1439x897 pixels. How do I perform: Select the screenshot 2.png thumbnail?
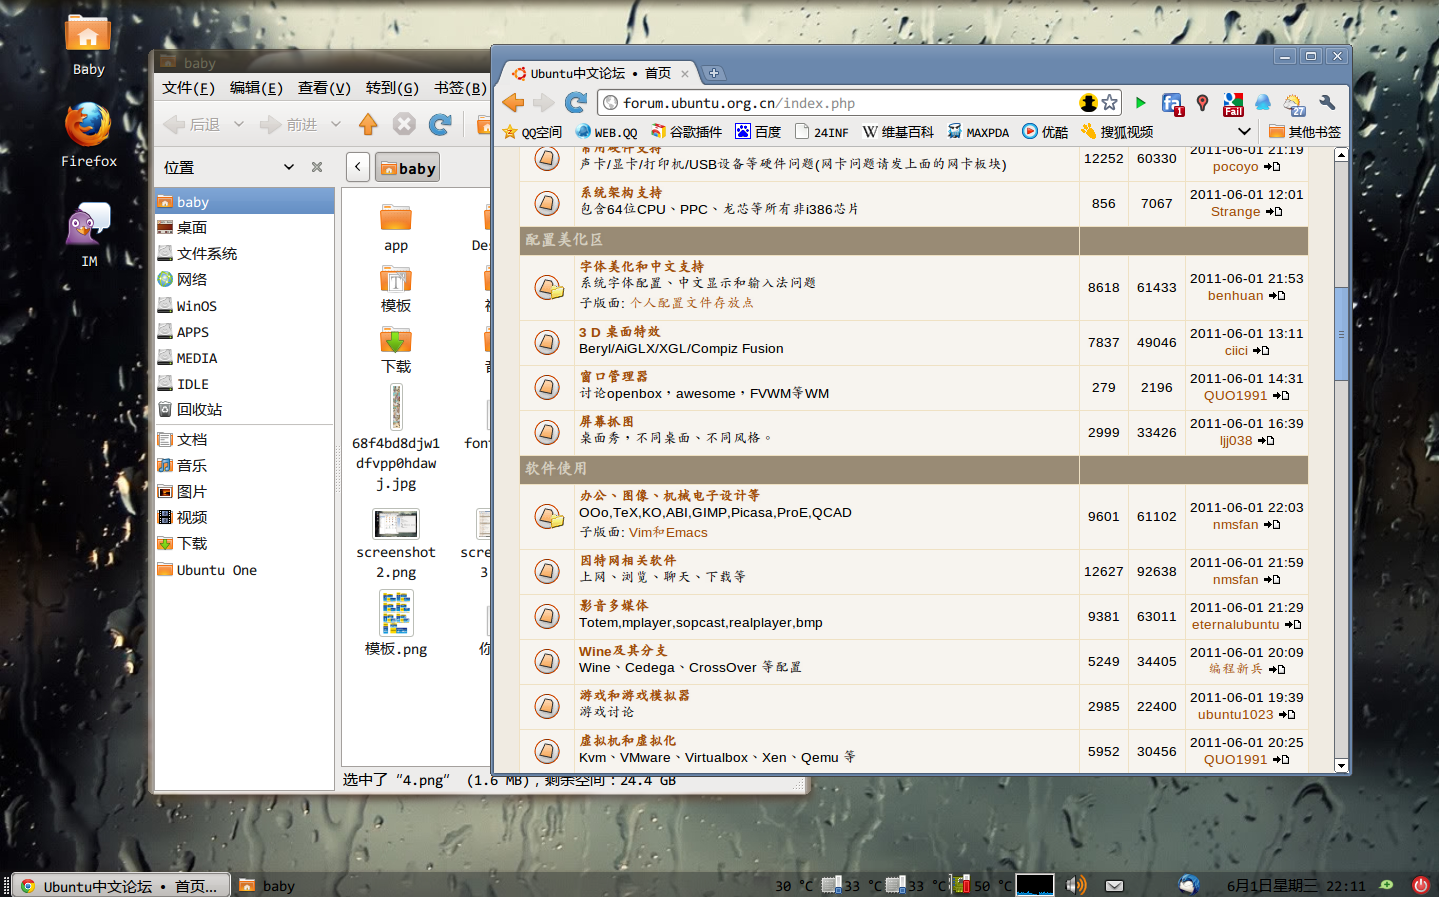tap(396, 523)
